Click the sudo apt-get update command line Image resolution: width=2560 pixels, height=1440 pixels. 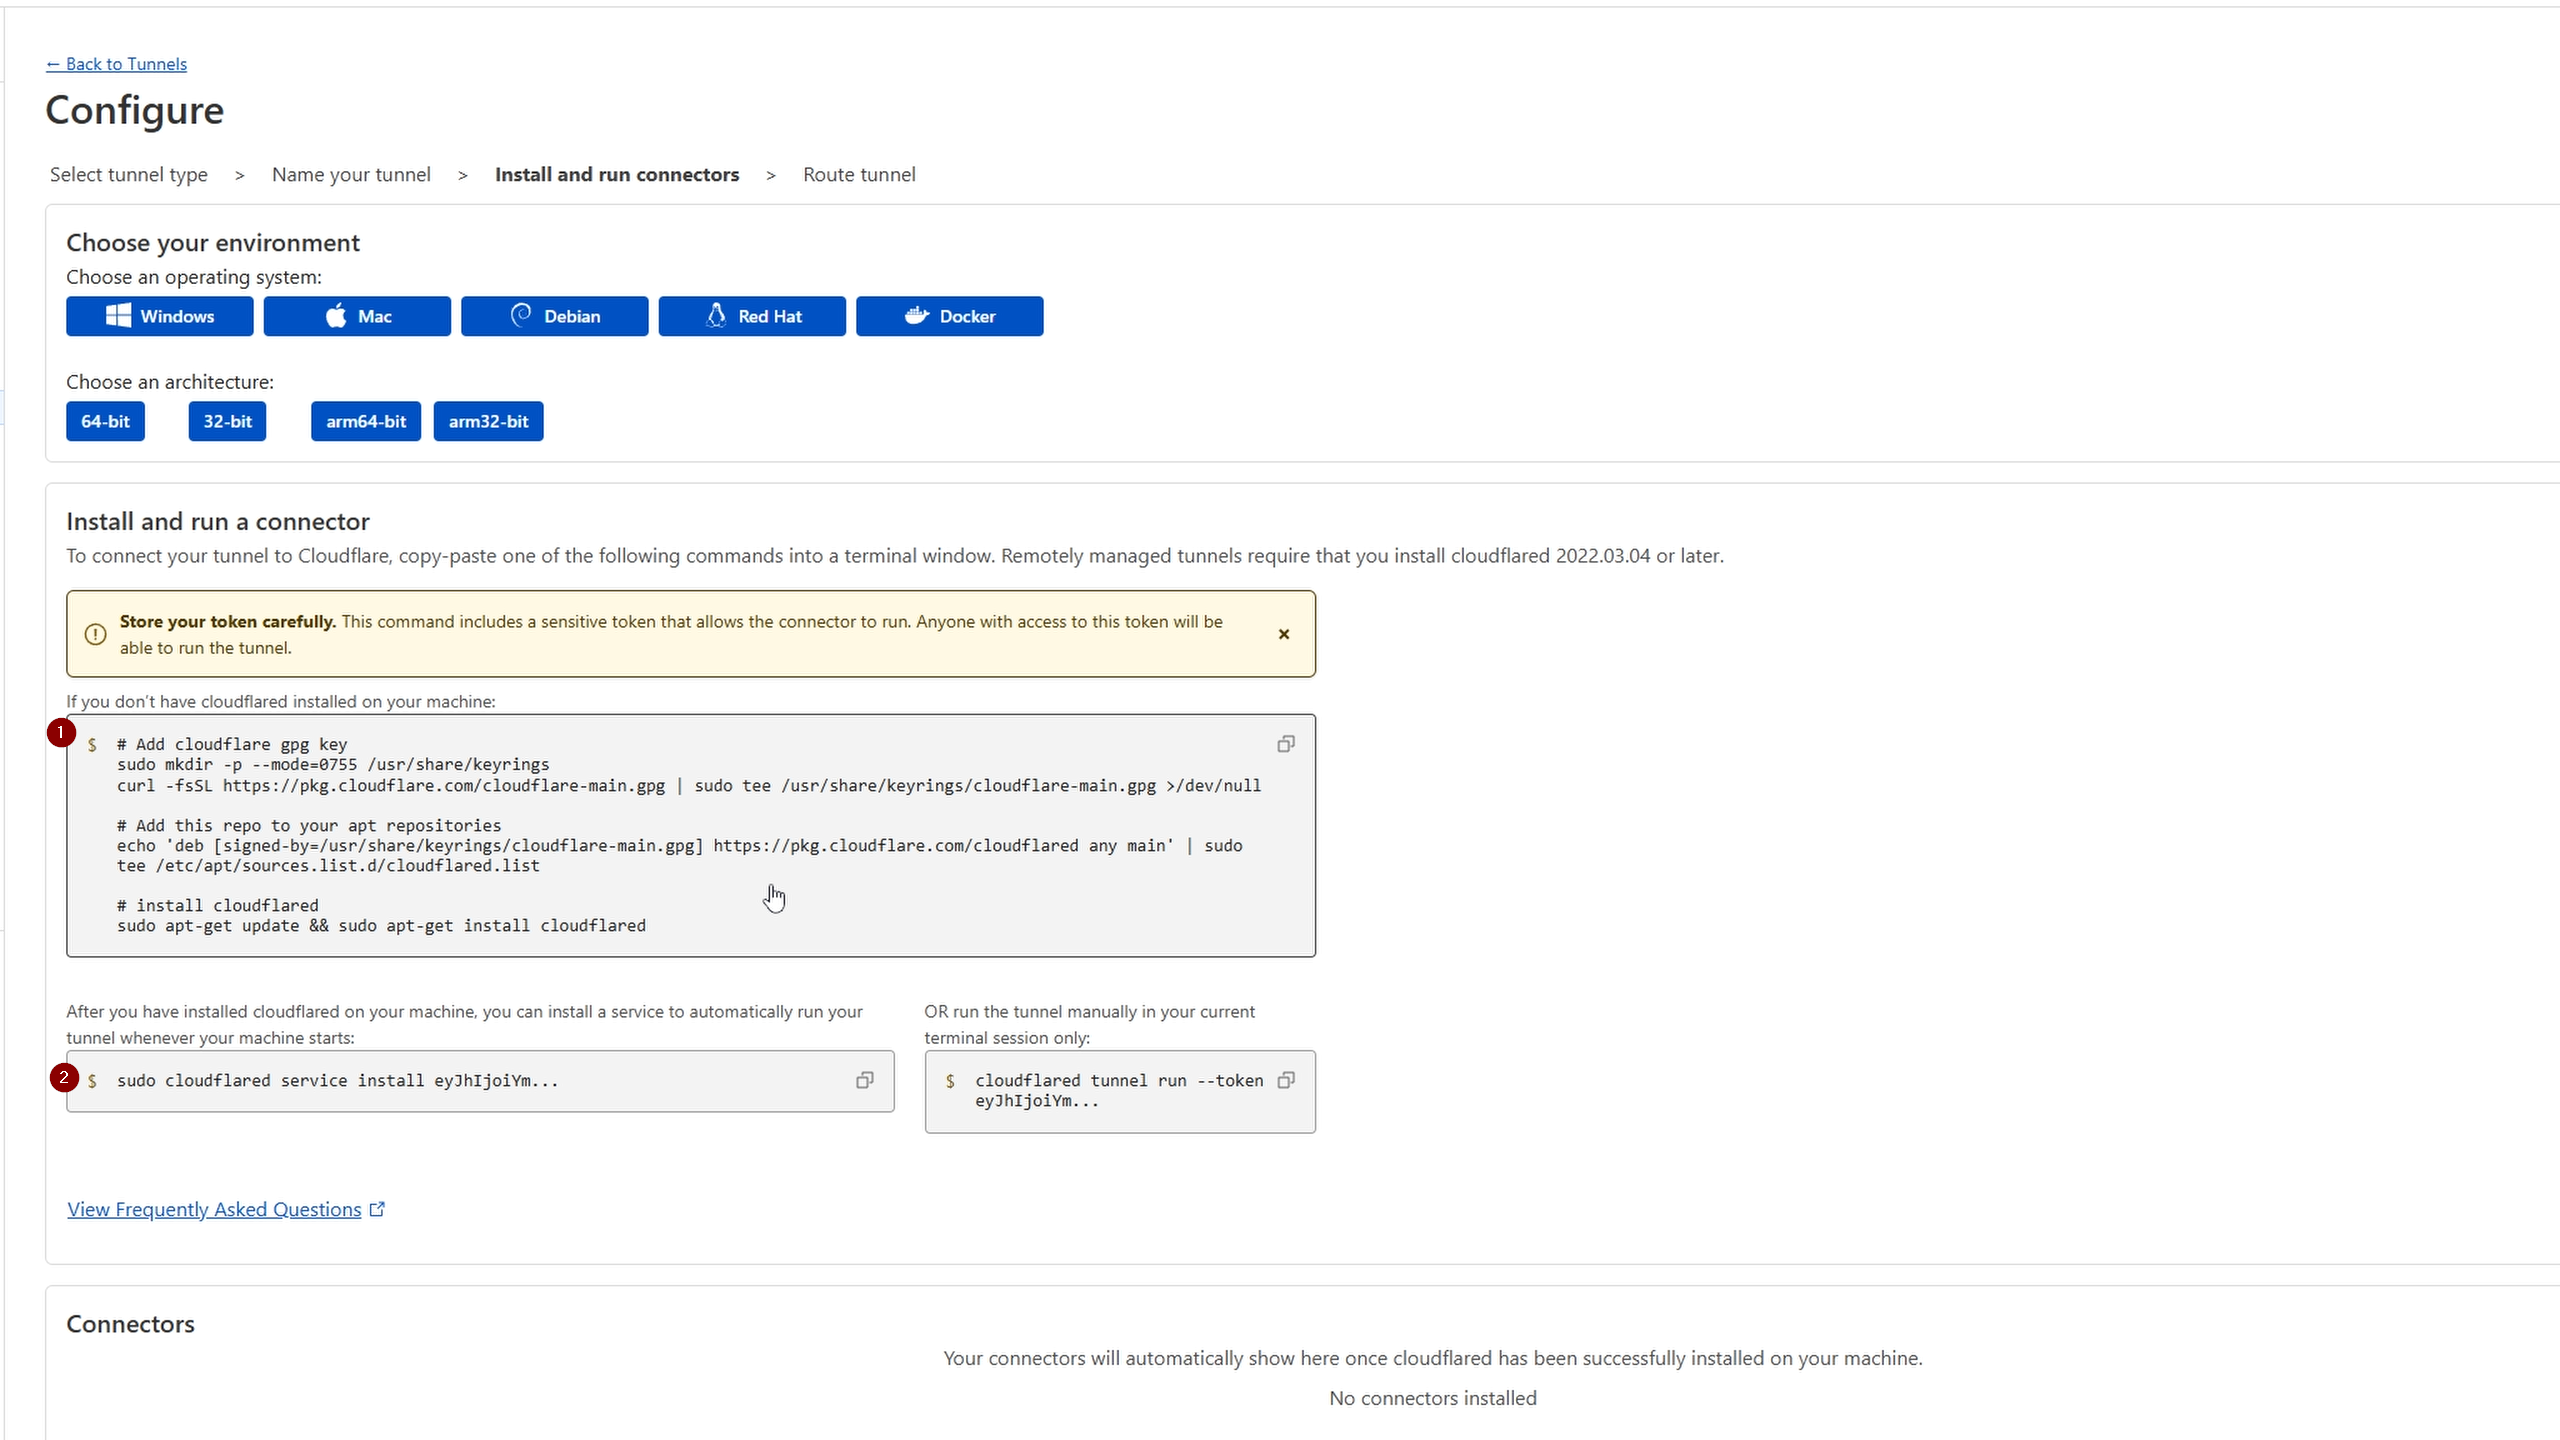point(381,925)
